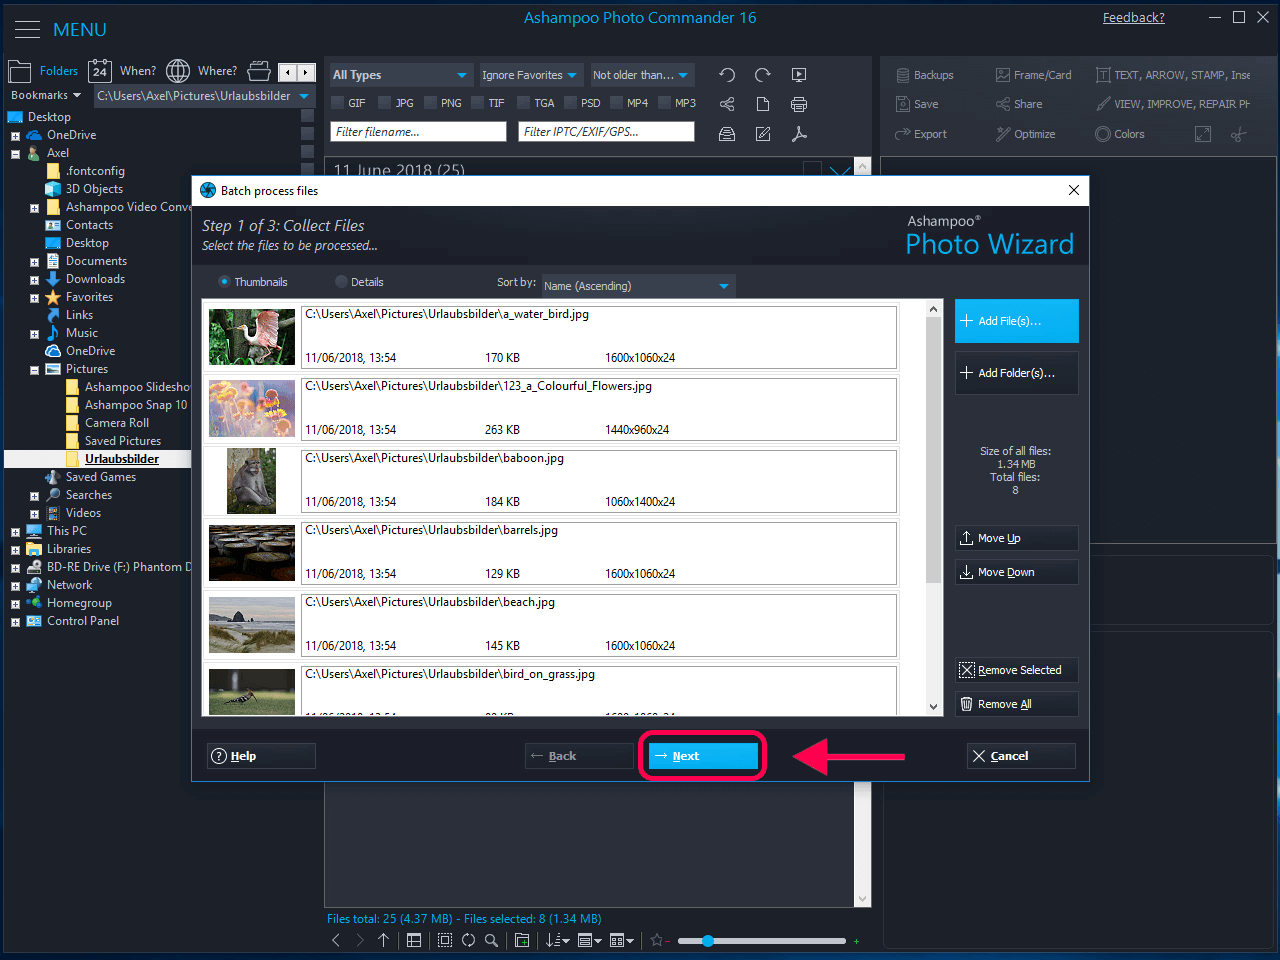The height and width of the screenshot is (960, 1280).
Task: Open the Feedback? link
Action: tap(1134, 18)
